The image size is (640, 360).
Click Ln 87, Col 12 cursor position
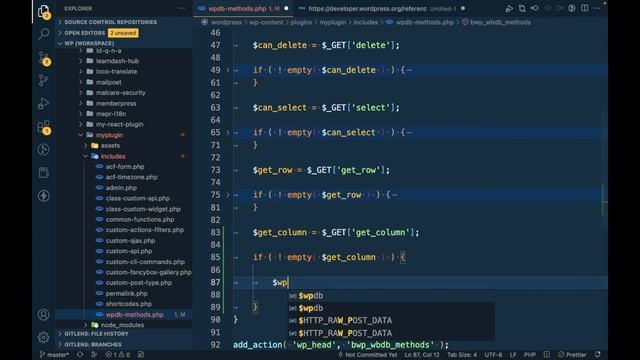(x=422, y=355)
